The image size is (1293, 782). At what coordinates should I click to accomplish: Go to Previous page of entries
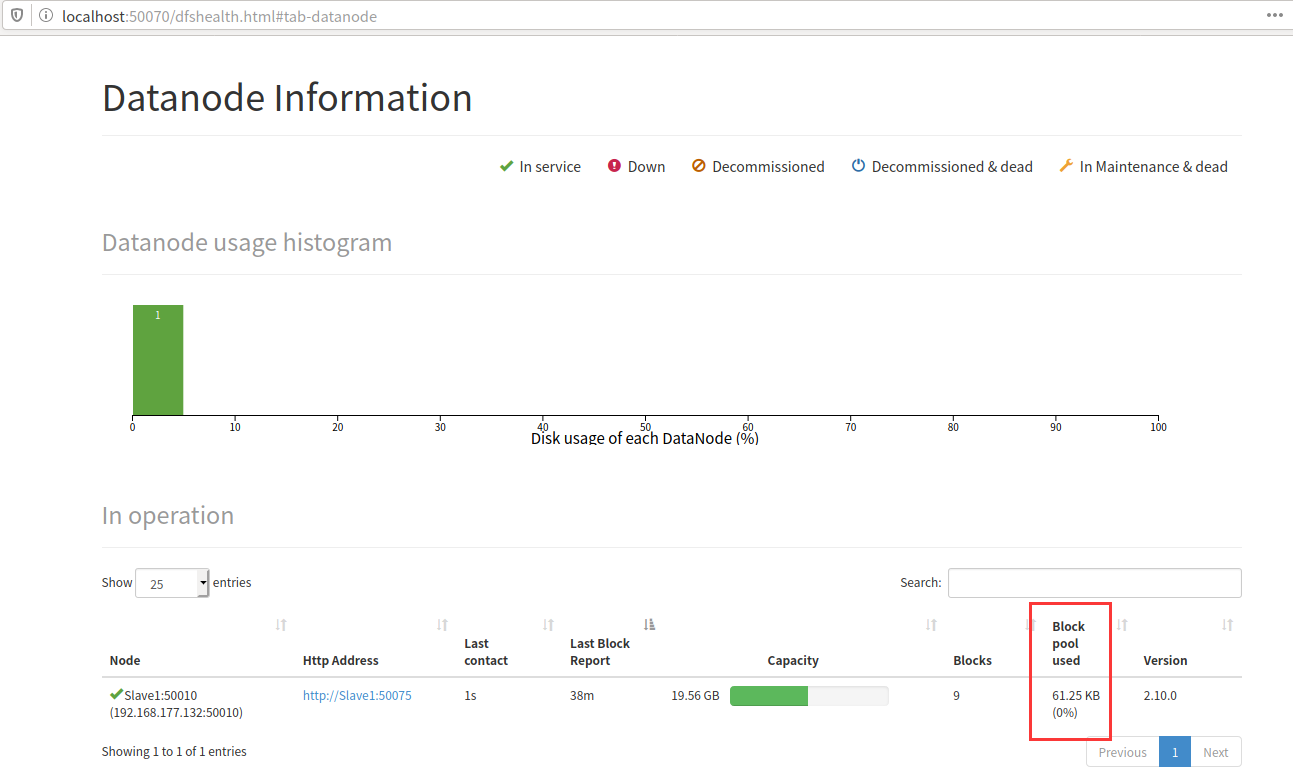click(x=1122, y=752)
